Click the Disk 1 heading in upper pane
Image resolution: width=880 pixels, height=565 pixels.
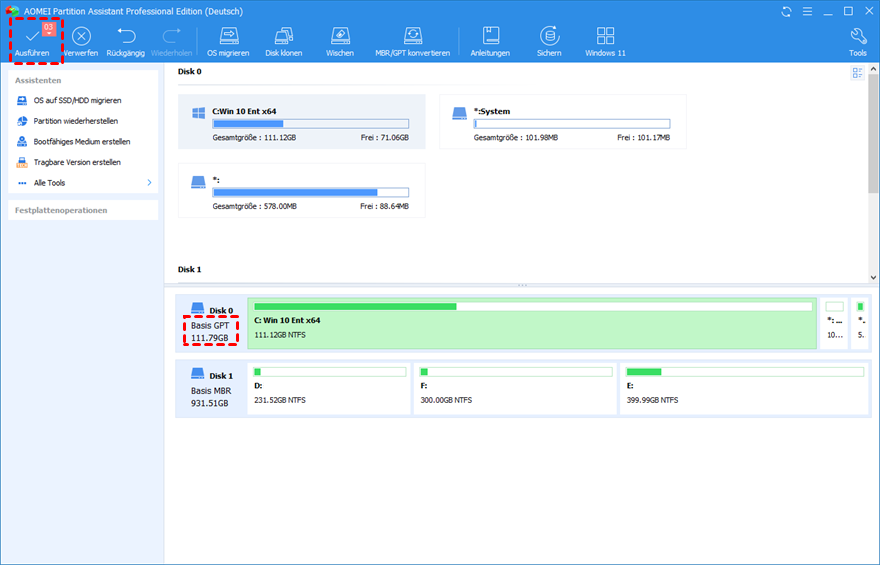click(x=190, y=270)
